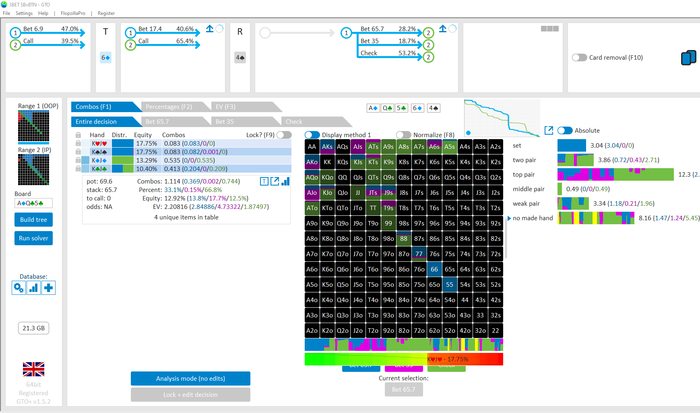Screen dimensions: 700x413
Task: Click the Run solver button
Action: click(33, 238)
